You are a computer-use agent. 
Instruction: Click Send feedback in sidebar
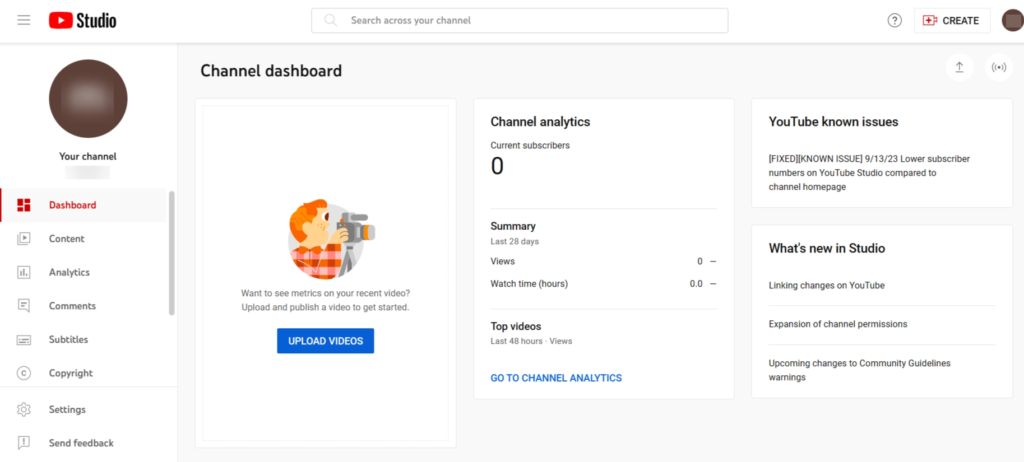[x=81, y=443]
